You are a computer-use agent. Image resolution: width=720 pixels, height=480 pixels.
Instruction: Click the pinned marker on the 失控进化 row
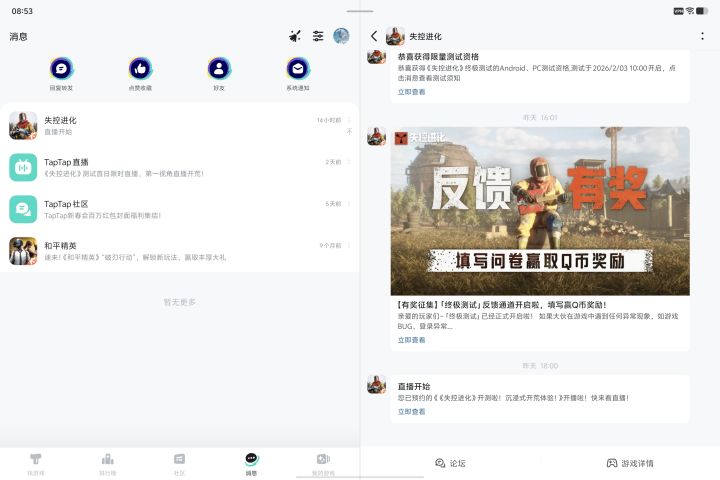(349, 132)
